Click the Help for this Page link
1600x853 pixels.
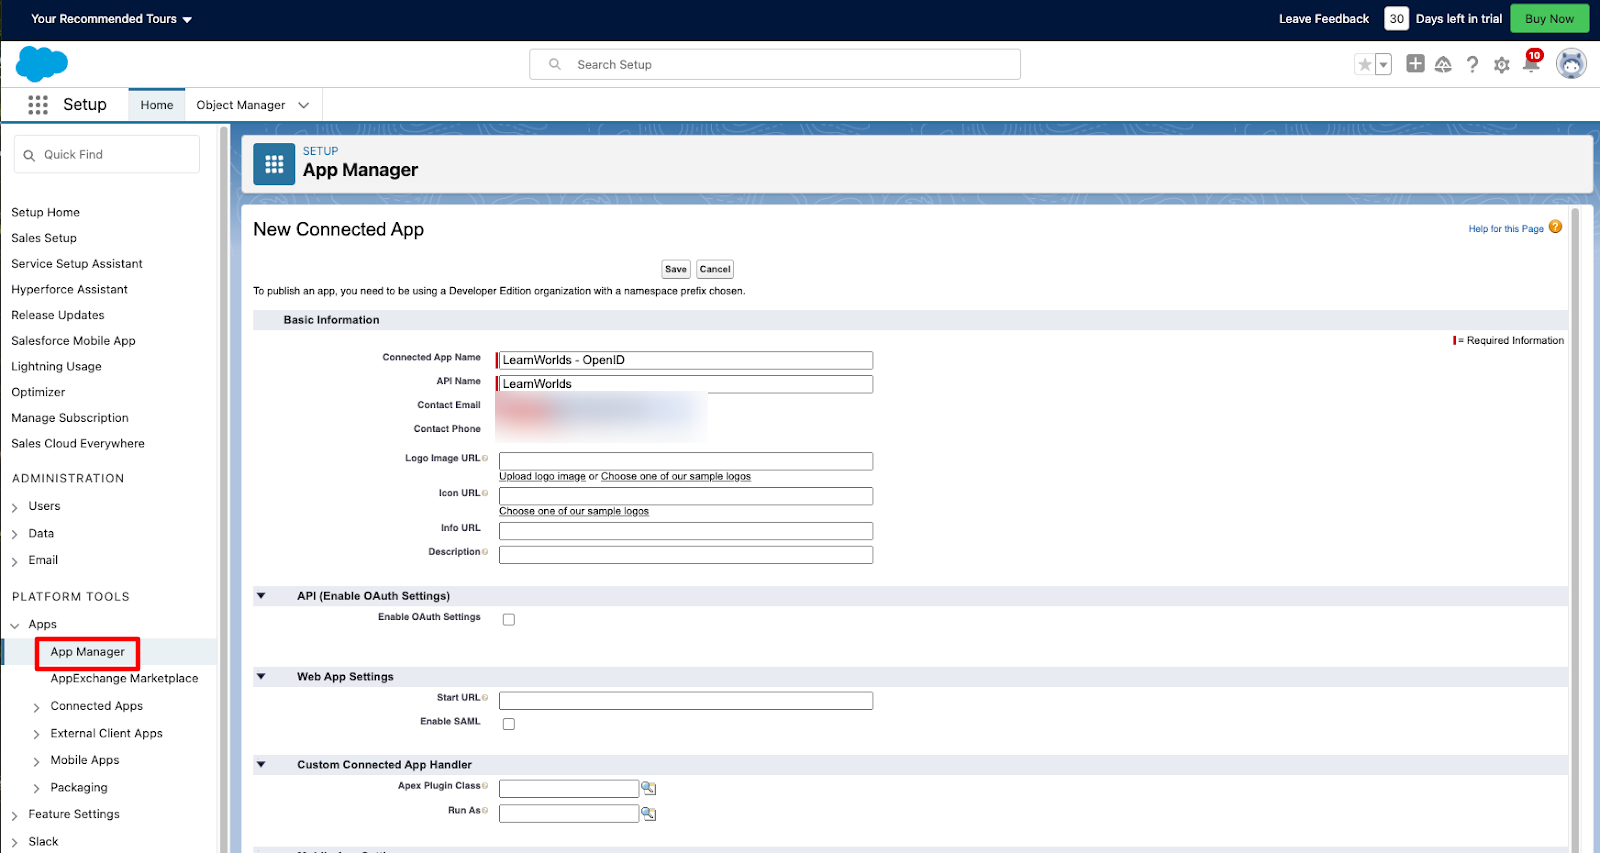click(x=1506, y=229)
